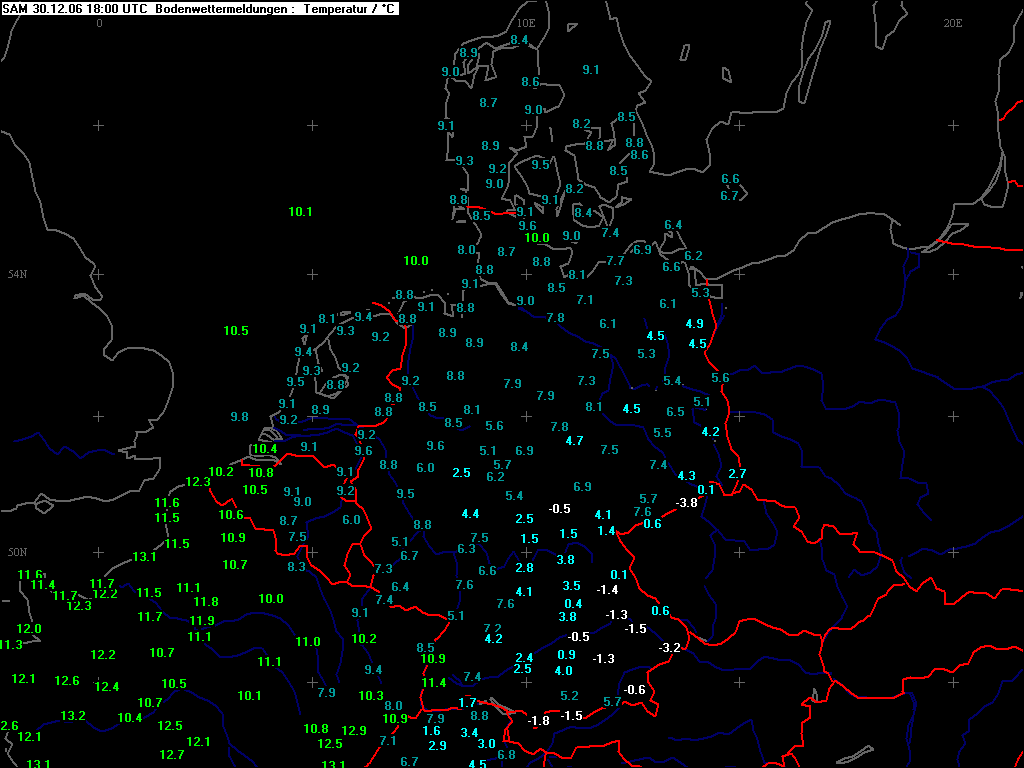1024x768 pixels.
Task: Select the 11.0 green temperature value
Action: (x=308, y=642)
